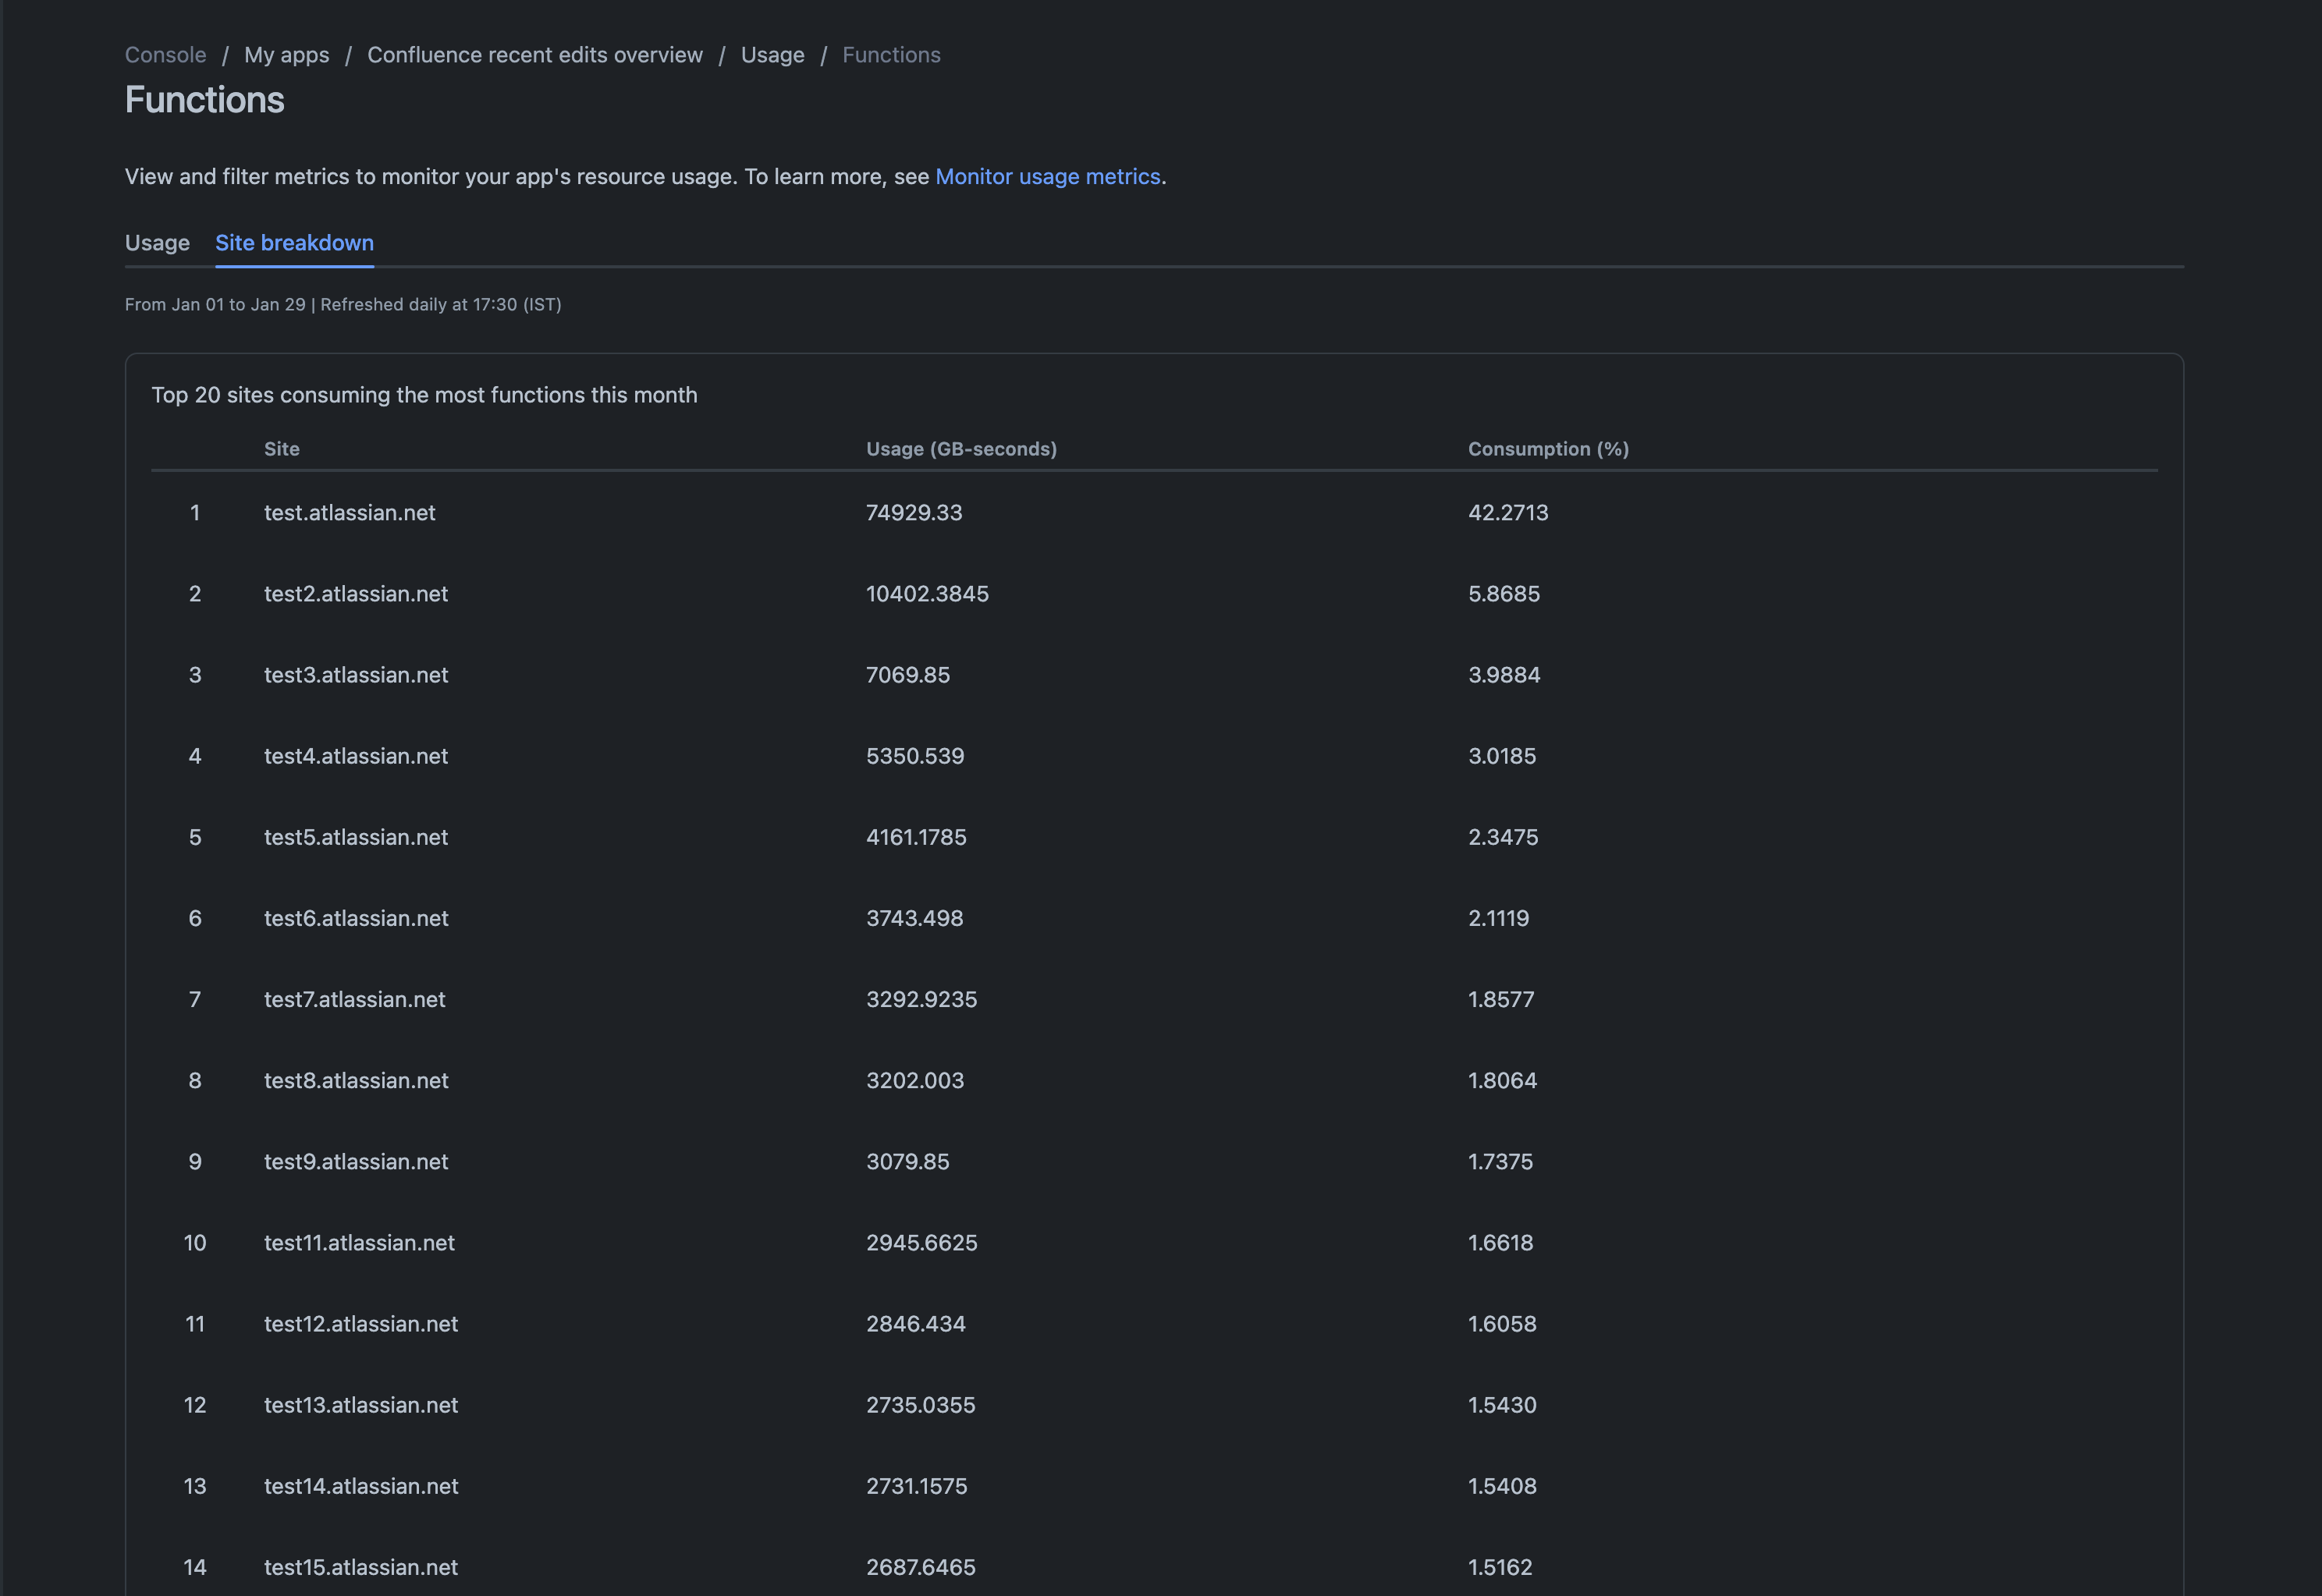Viewport: 2322px width, 1596px height.
Task: Click usage value 5350.539
Action: click(915, 756)
